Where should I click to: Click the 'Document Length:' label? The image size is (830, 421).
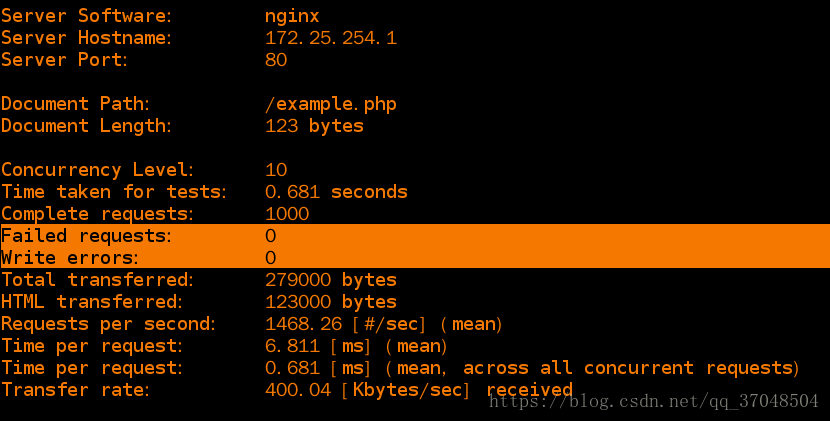point(86,126)
